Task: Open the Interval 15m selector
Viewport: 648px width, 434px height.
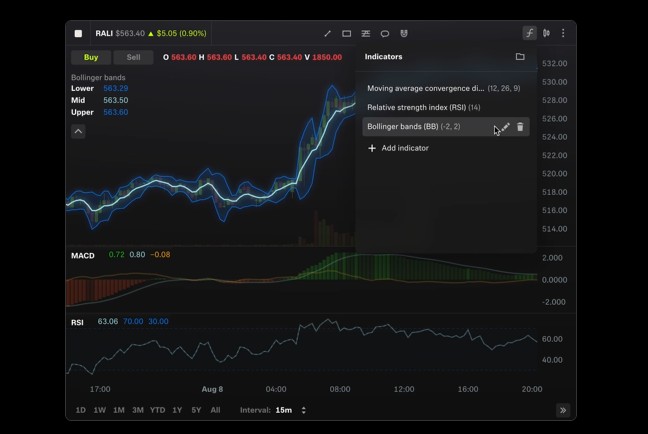Action: coord(284,410)
